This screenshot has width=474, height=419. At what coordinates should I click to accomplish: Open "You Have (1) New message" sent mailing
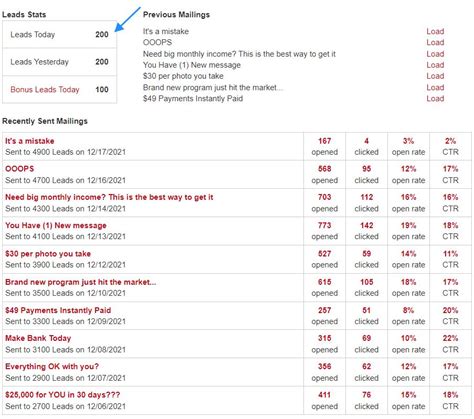[56, 225]
